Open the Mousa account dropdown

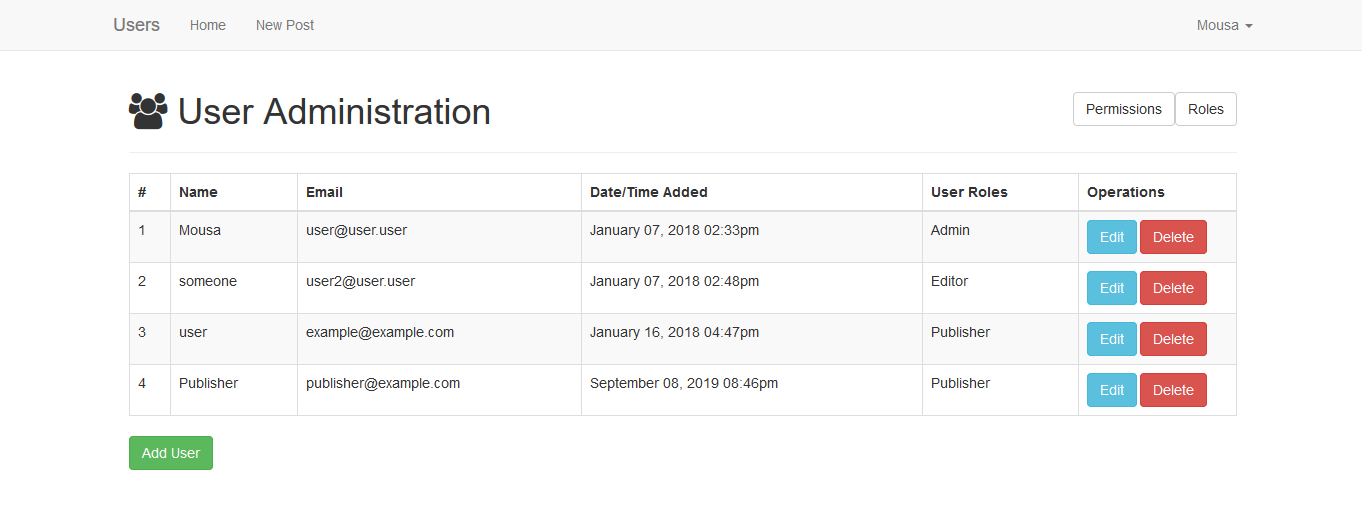(1224, 25)
